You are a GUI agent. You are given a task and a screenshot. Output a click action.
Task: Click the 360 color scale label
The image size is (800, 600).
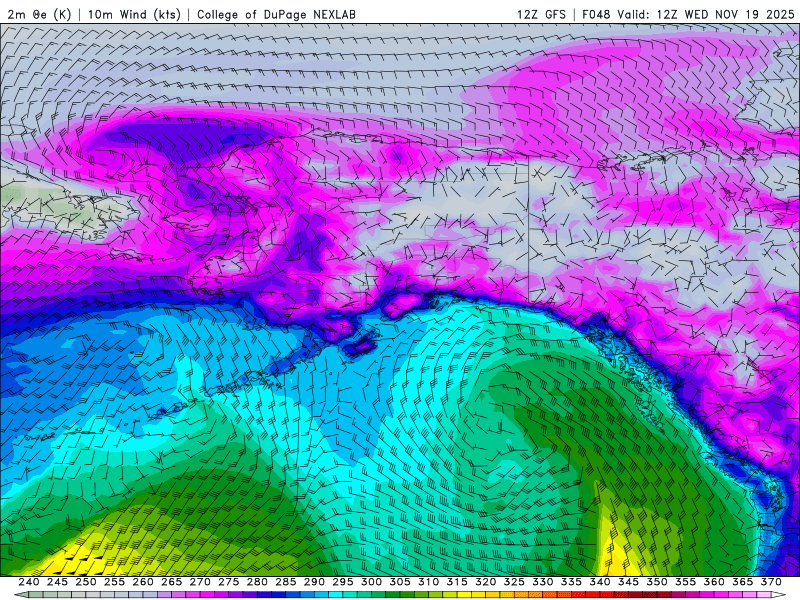click(714, 582)
